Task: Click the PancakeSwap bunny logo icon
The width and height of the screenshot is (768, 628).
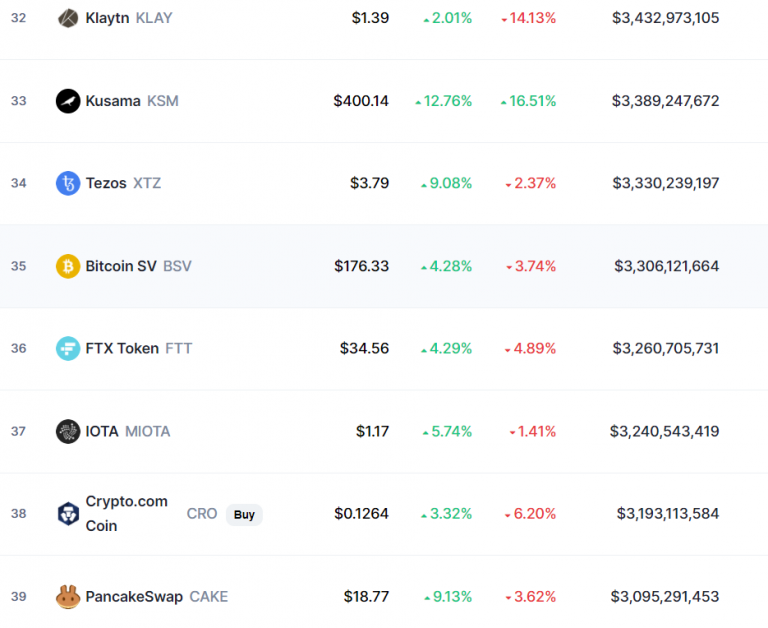Action: tap(68, 596)
